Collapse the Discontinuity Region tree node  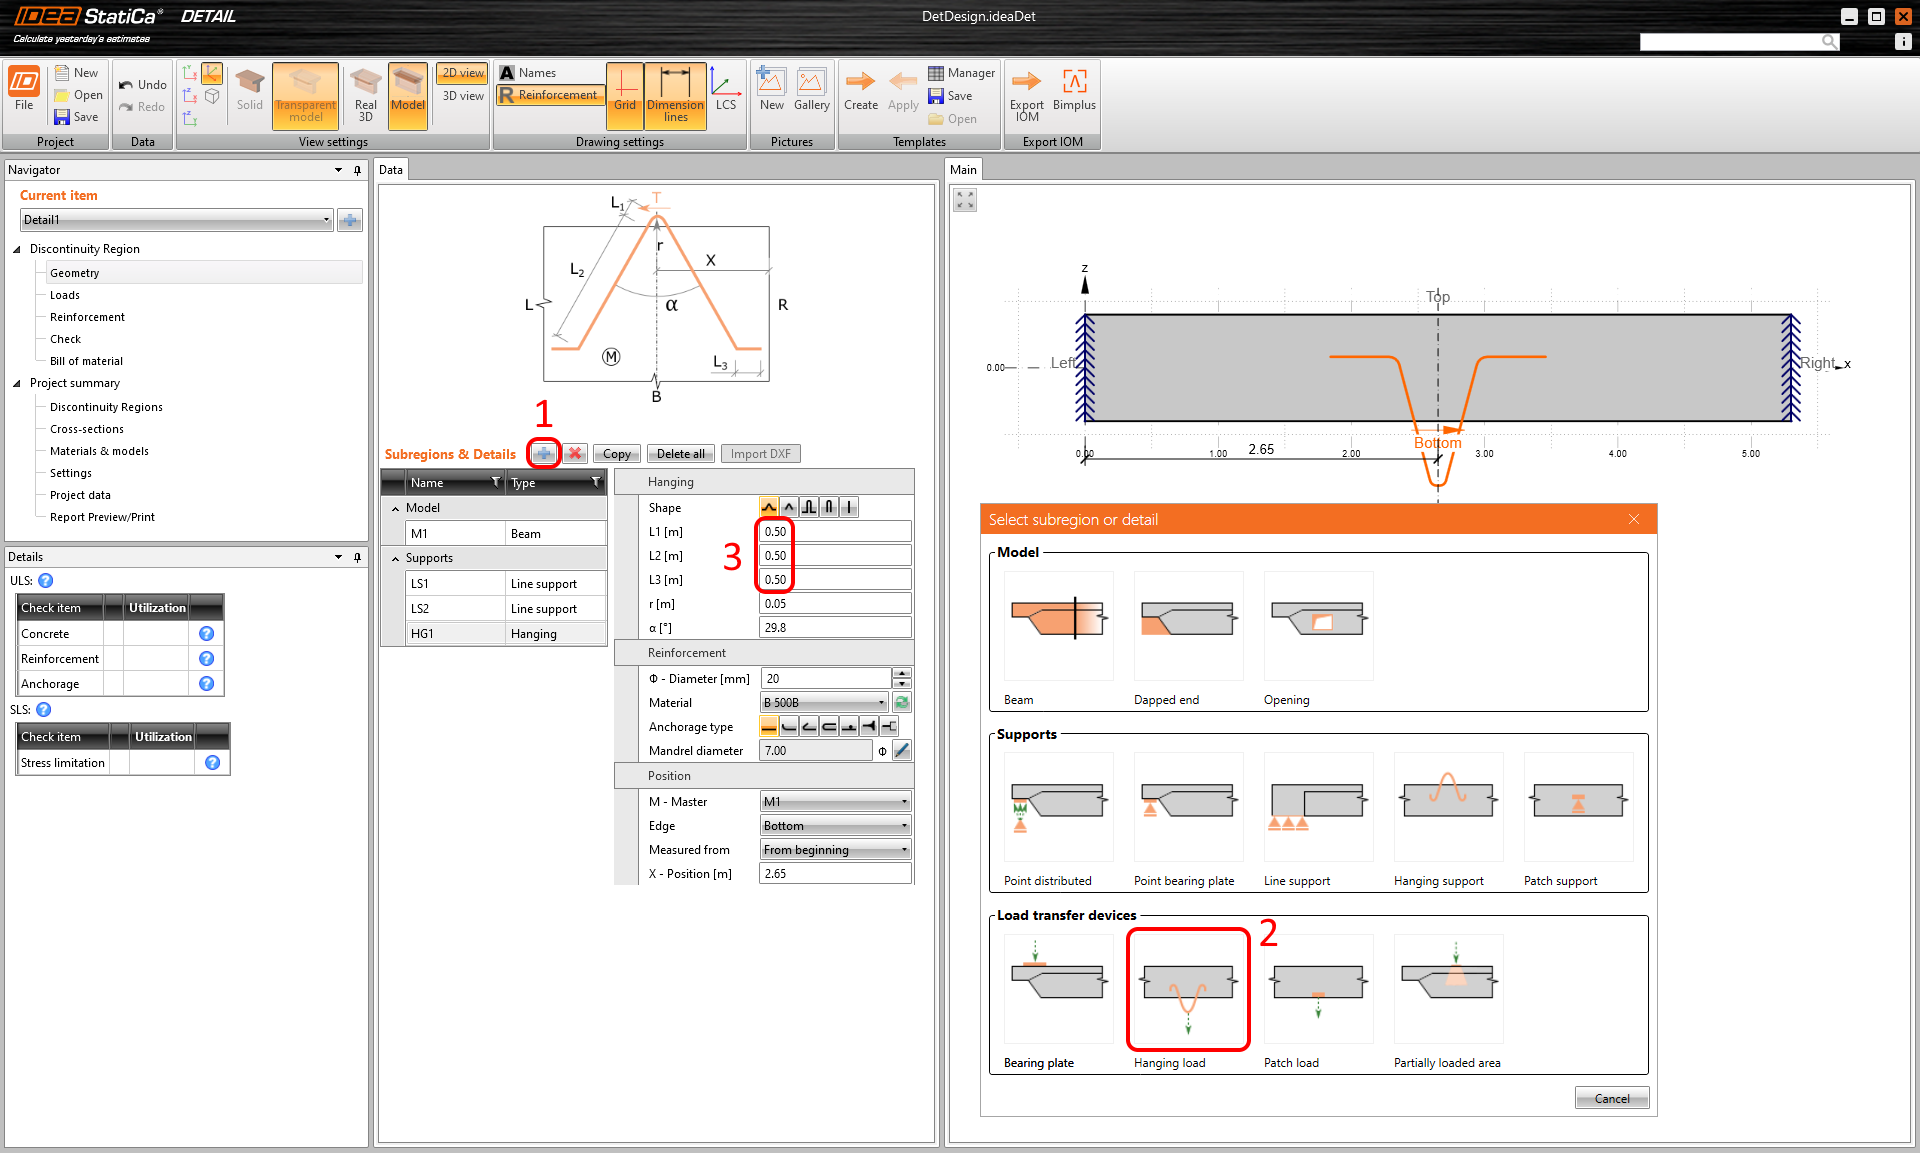[x=17, y=249]
